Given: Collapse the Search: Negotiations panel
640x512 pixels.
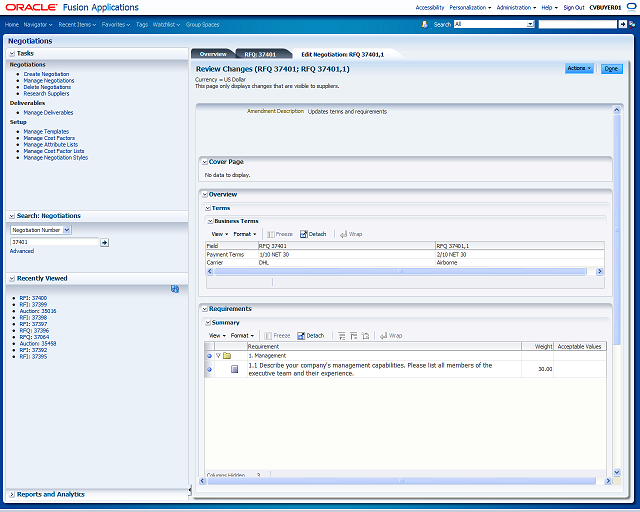Looking at the screenshot, I should pyautogui.click(x=12, y=216).
